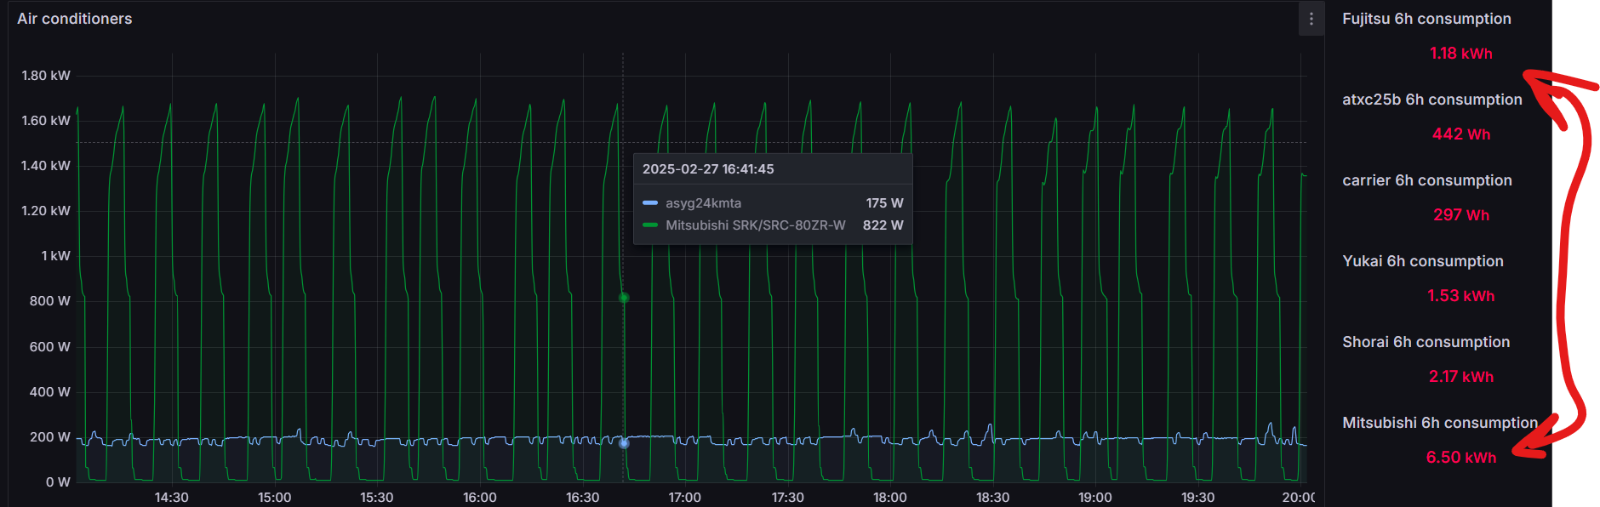Click the 1.20 kW y-axis label
This screenshot has height=507, width=1600.
[x=46, y=210]
